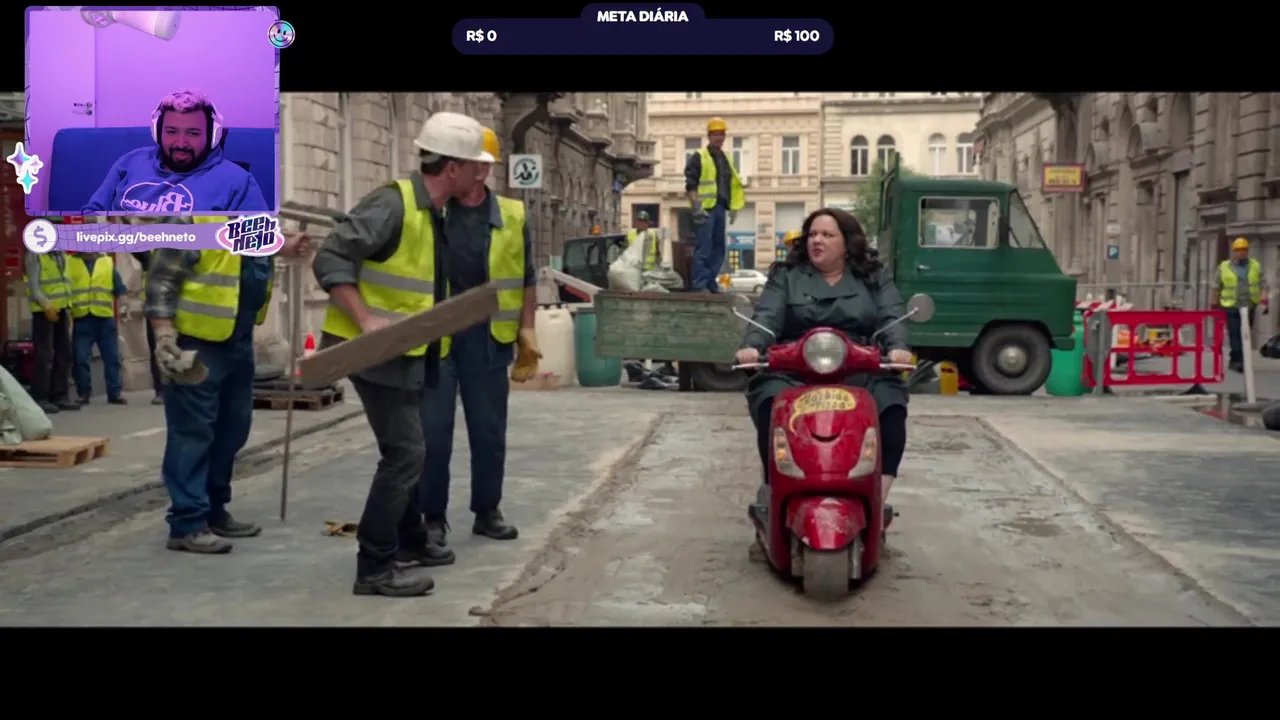1280x720 pixels.
Task: Click the daily goal progress bar
Action: pyautogui.click(x=642, y=36)
